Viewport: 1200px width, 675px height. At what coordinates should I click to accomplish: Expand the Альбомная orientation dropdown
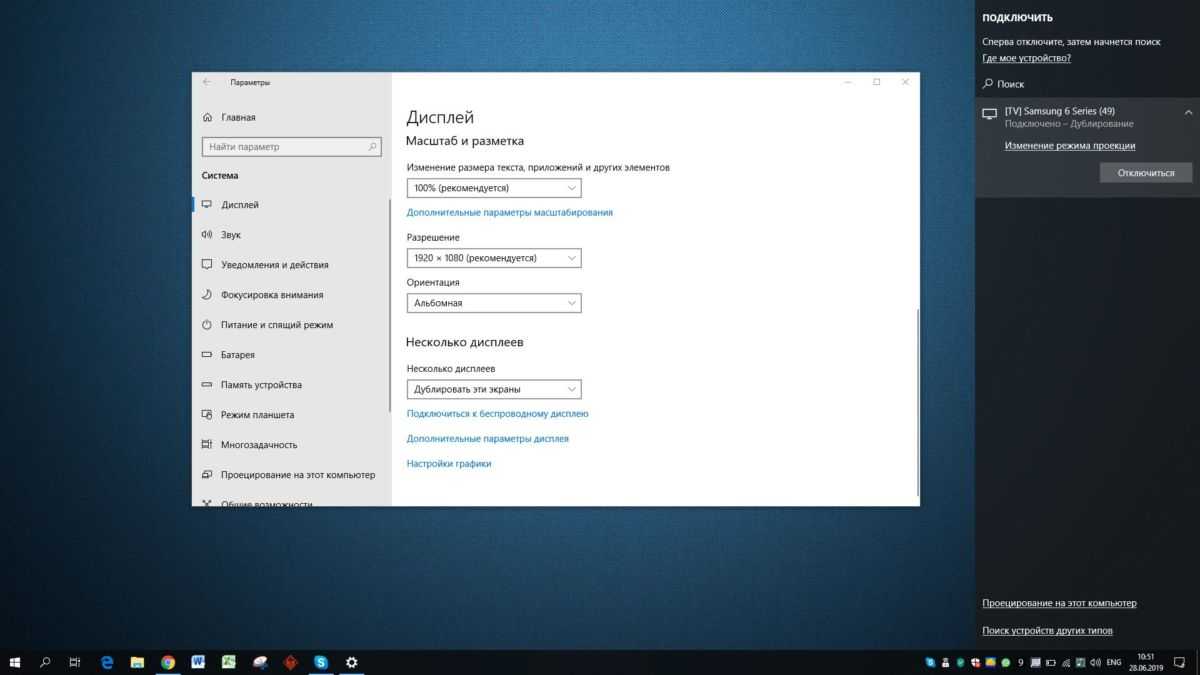pyautogui.click(x=494, y=303)
